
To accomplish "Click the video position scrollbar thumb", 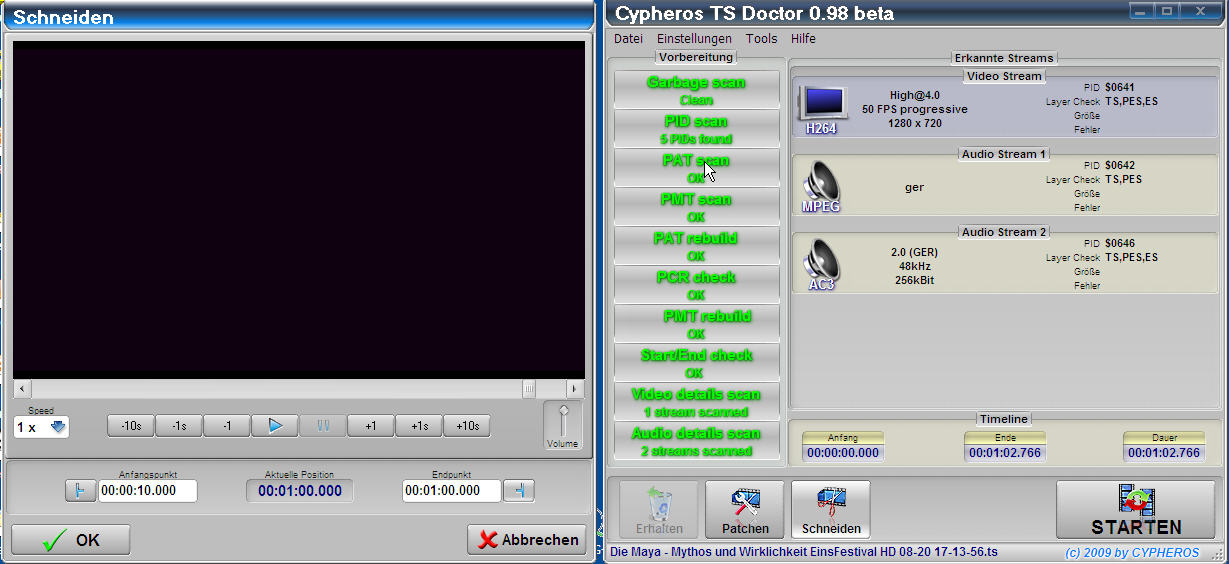I will click(x=529, y=389).
